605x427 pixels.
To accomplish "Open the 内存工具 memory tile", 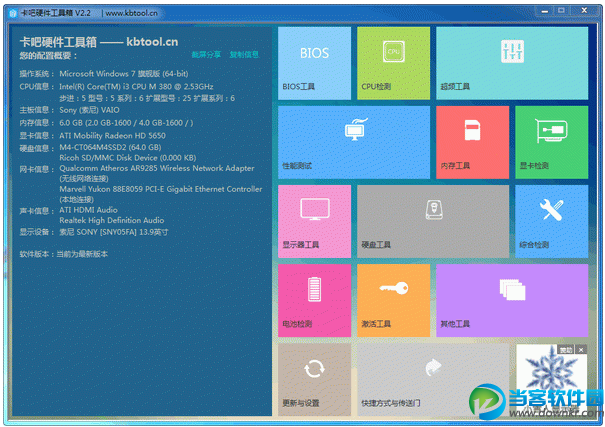I will click(473, 142).
